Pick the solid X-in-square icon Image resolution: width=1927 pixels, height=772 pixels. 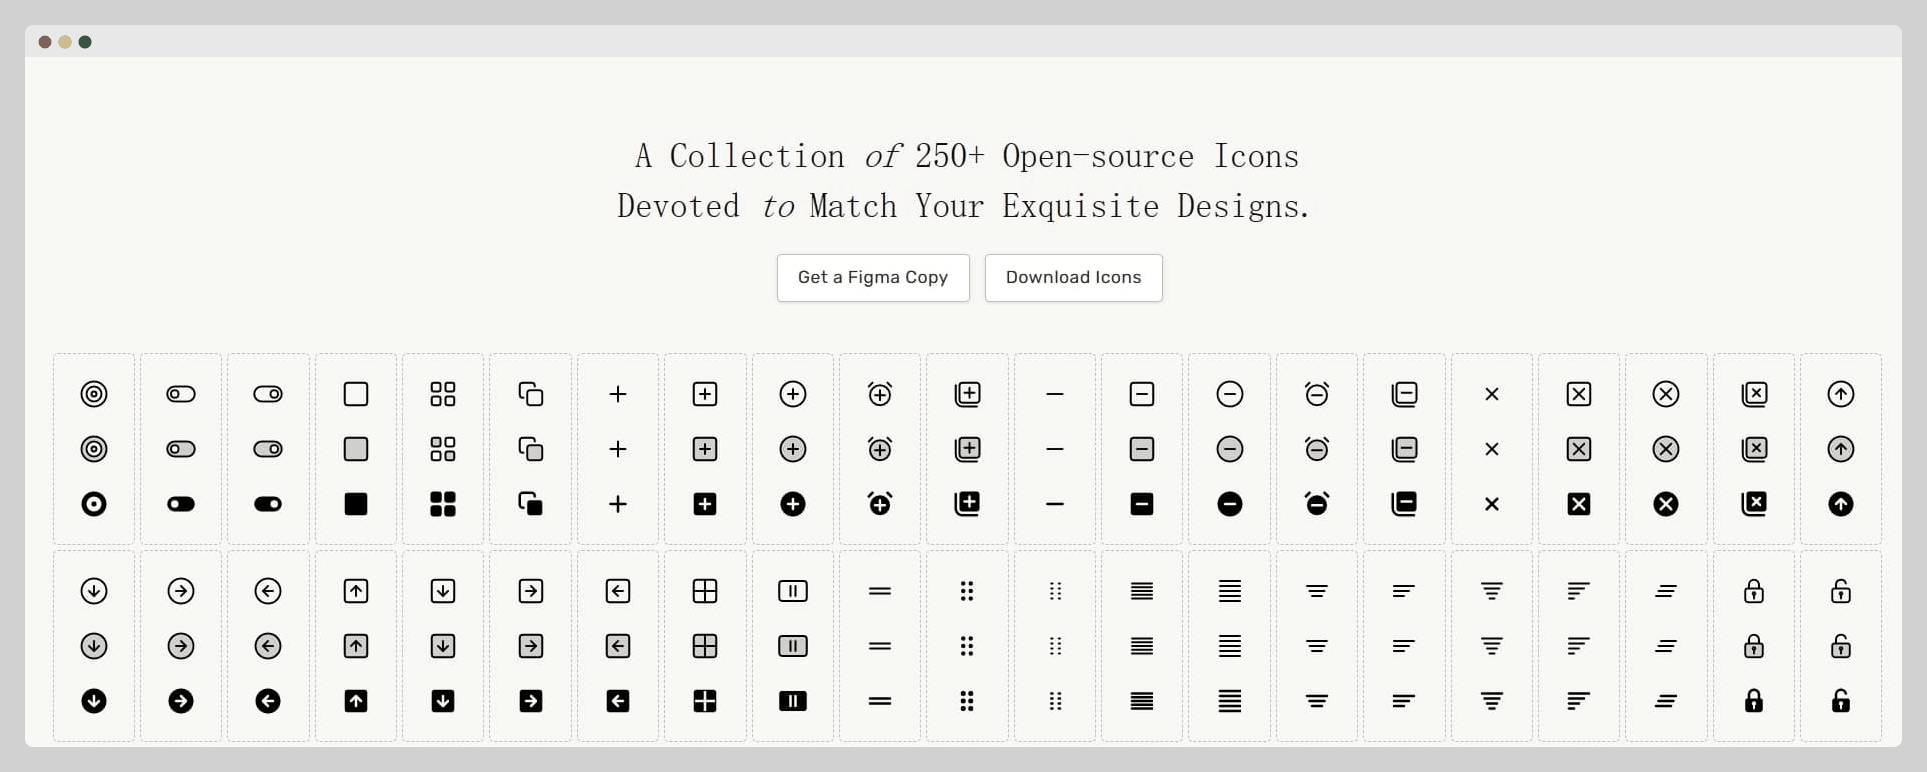point(1579,504)
